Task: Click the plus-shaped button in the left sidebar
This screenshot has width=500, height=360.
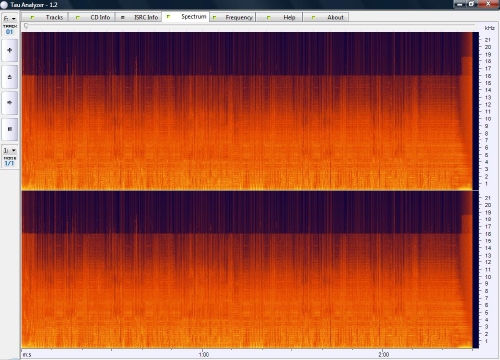Action: tap(10, 50)
